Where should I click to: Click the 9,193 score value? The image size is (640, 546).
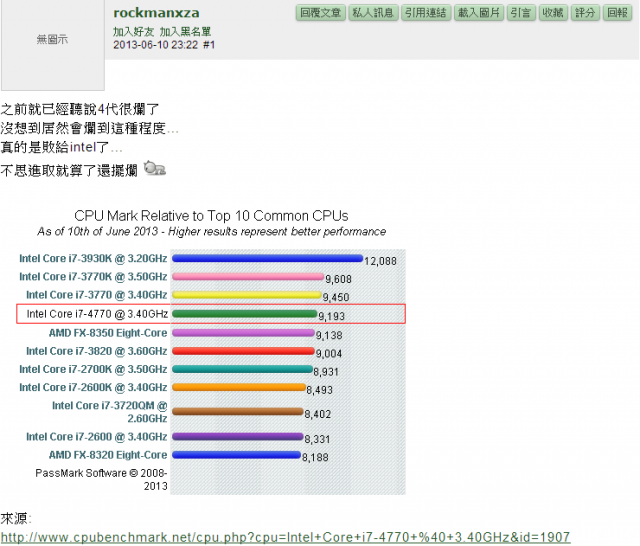[331, 316]
